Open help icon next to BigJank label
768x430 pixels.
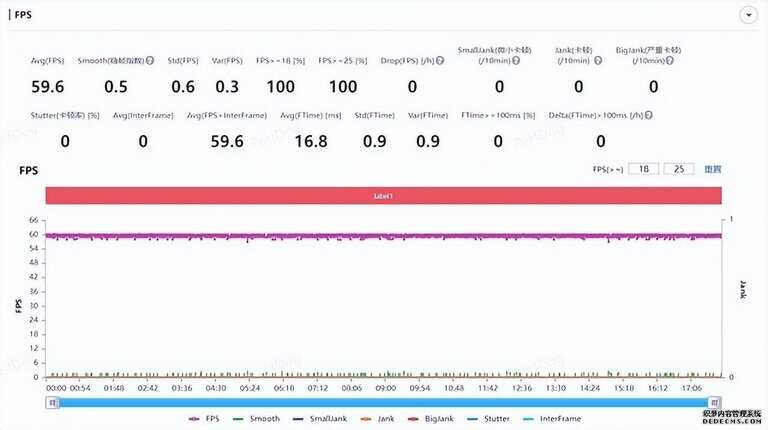(670, 61)
